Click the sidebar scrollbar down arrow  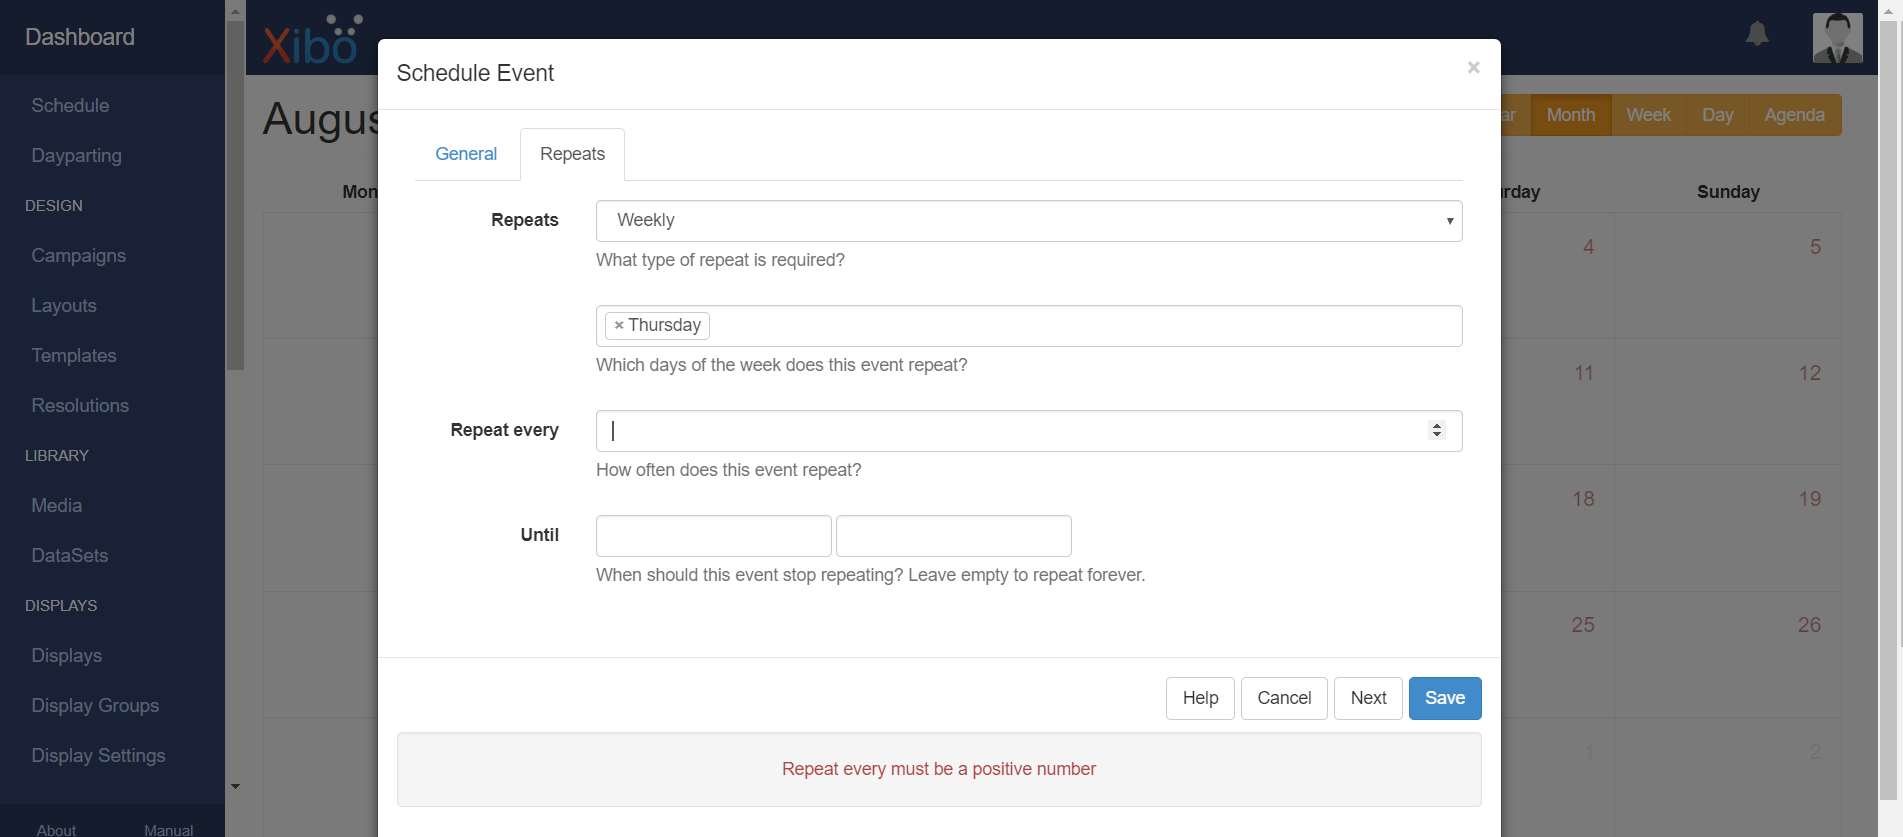235,787
